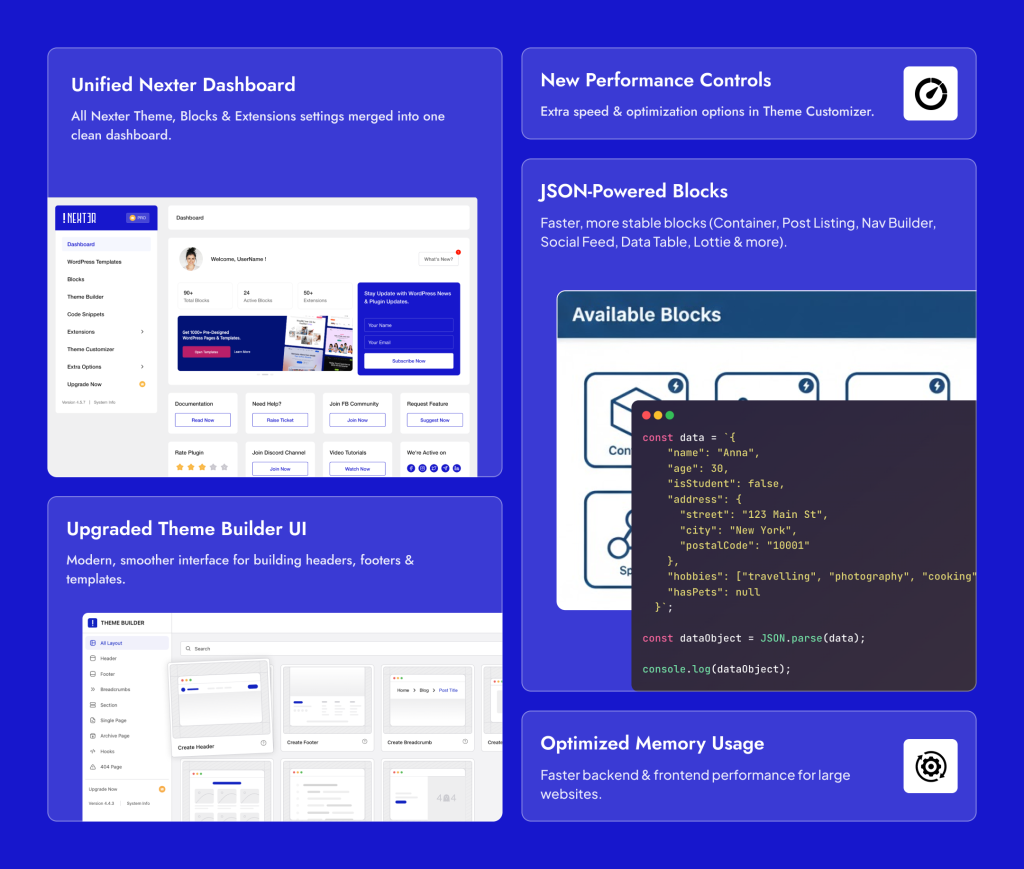Click the 404 Page sidebar icon
This screenshot has height=869, width=1024.
pyautogui.click(x=93, y=766)
